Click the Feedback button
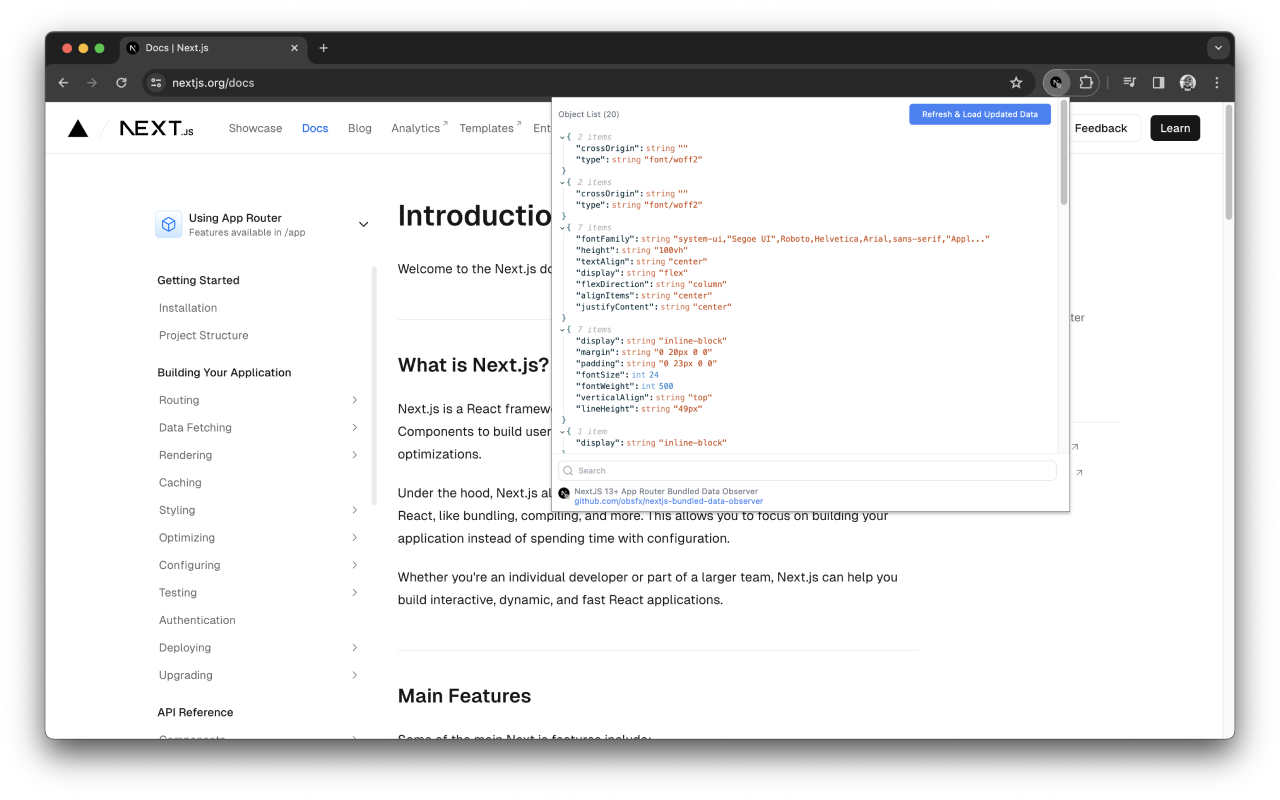Image resolution: width=1280 pixels, height=800 pixels. (1100, 128)
